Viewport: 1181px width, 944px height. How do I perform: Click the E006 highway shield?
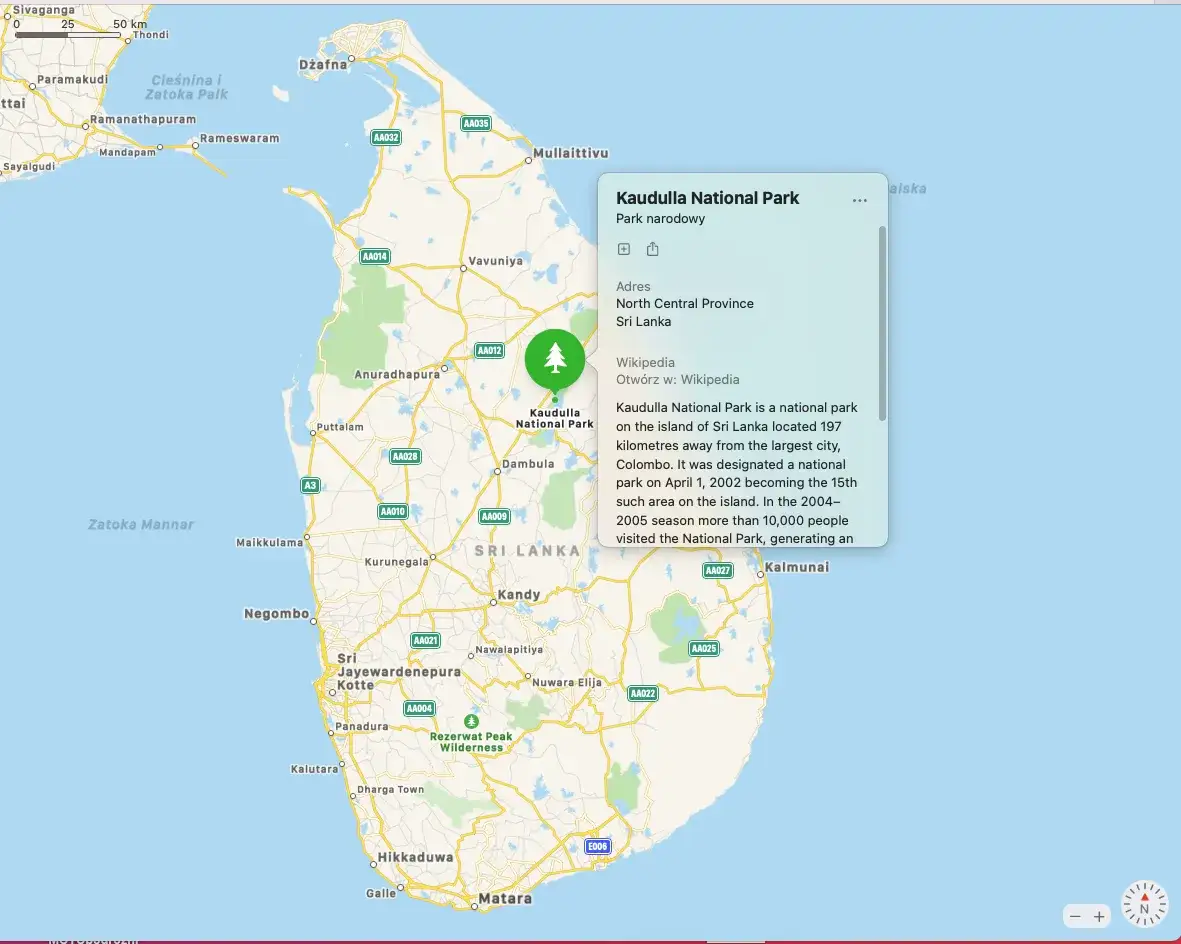coord(597,847)
